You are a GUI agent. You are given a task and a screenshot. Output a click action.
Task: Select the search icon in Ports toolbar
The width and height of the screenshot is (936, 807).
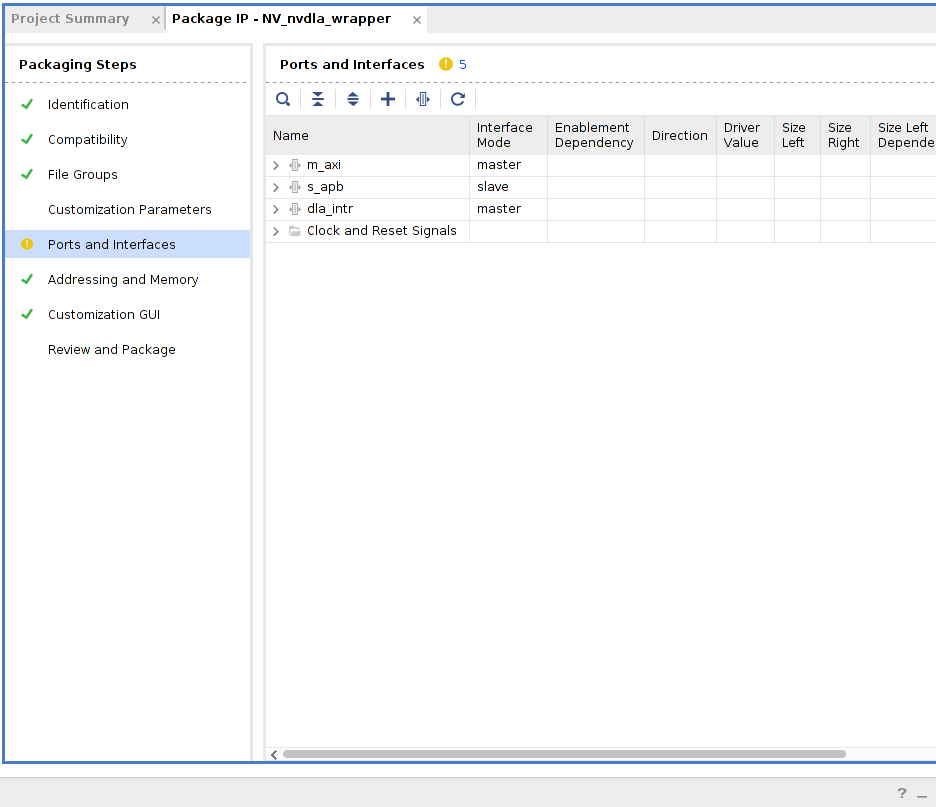click(x=283, y=99)
